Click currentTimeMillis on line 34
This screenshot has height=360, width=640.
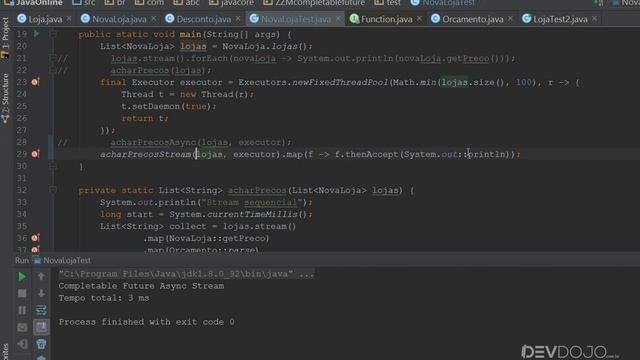(x=252, y=214)
